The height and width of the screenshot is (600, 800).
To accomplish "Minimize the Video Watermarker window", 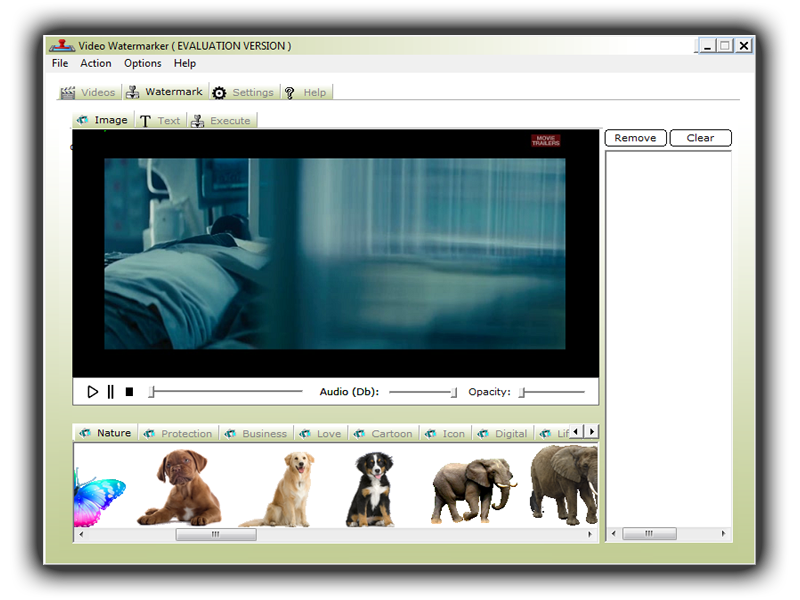I will coord(707,46).
